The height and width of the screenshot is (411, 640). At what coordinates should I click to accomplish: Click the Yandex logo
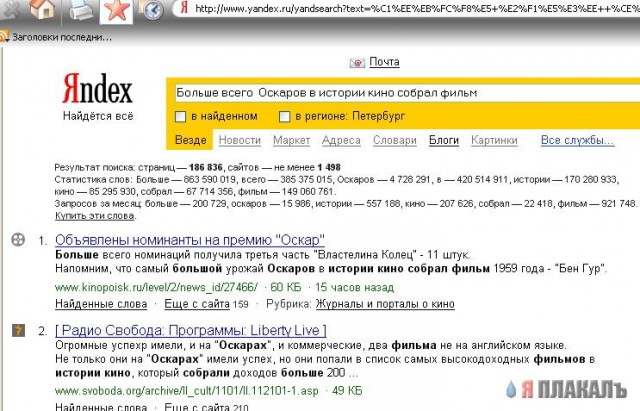click(98, 89)
